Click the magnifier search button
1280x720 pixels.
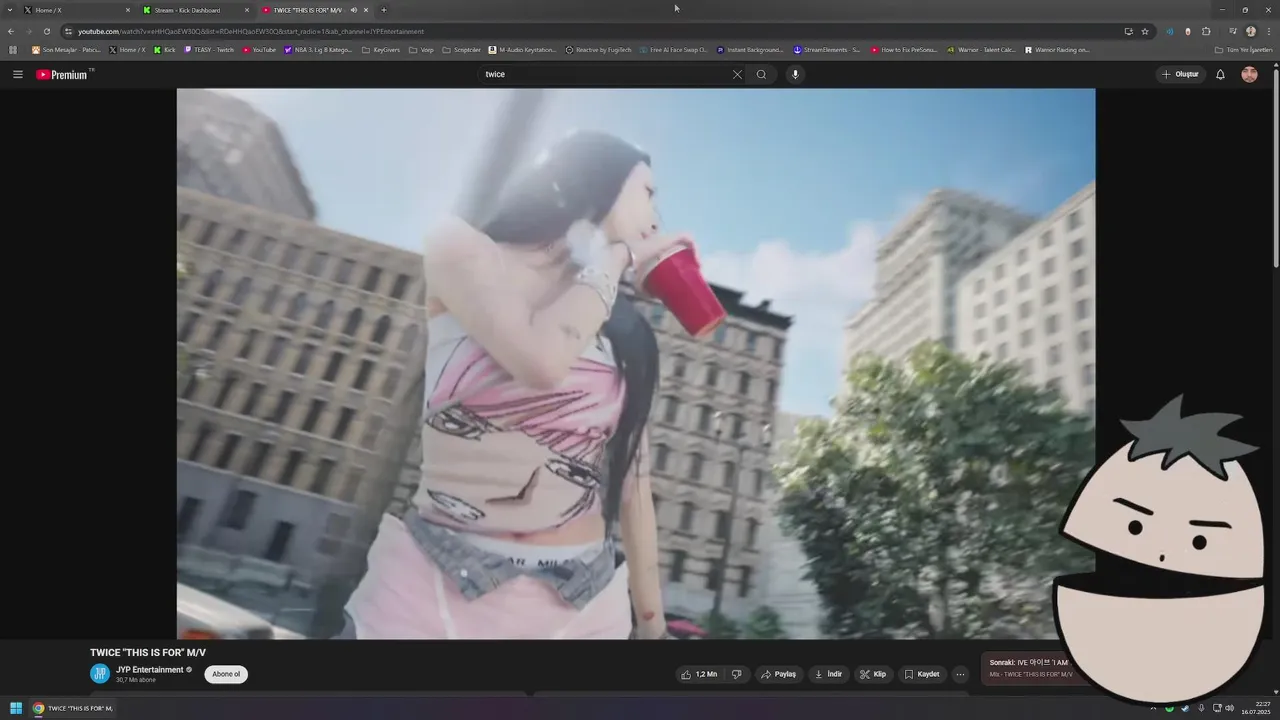[x=761, y=74]
